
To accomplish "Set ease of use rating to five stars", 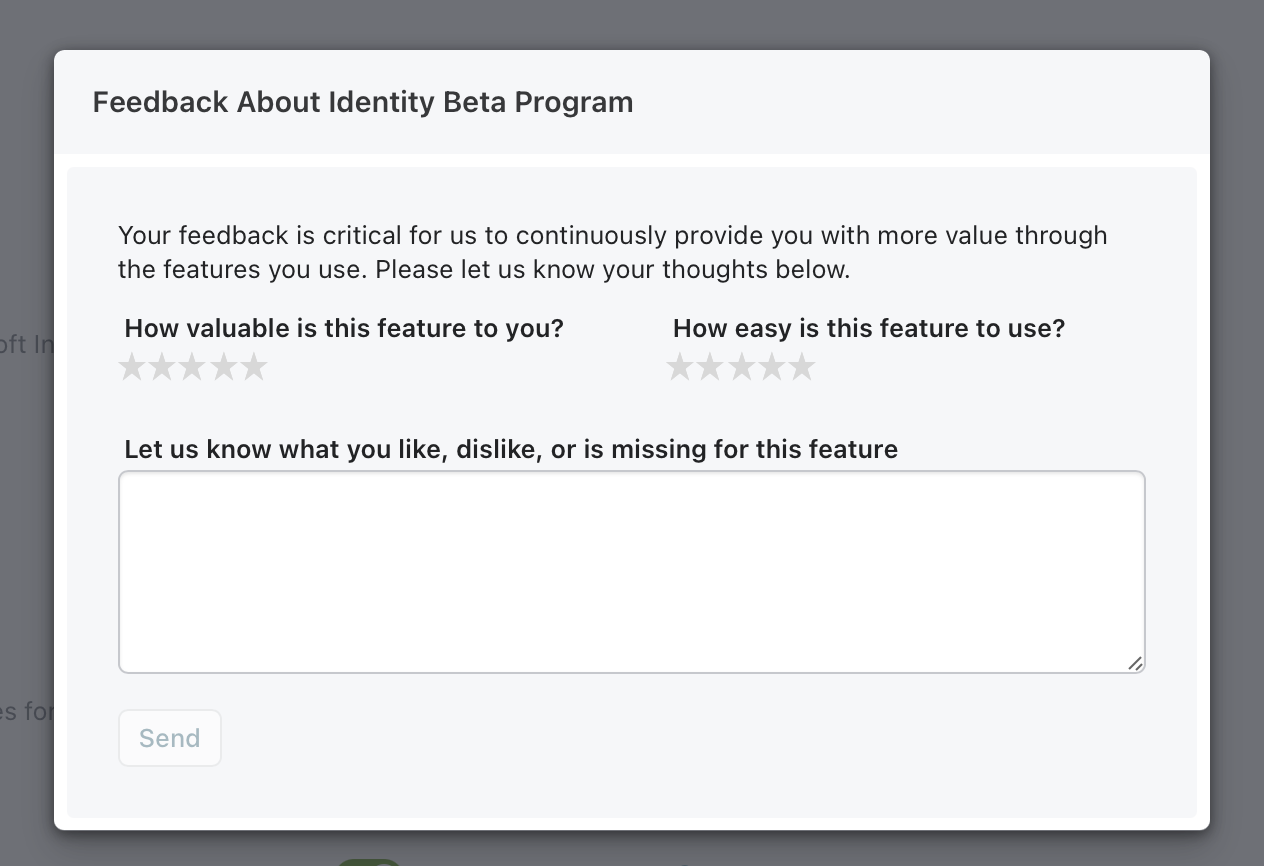I will click(803, 367).
